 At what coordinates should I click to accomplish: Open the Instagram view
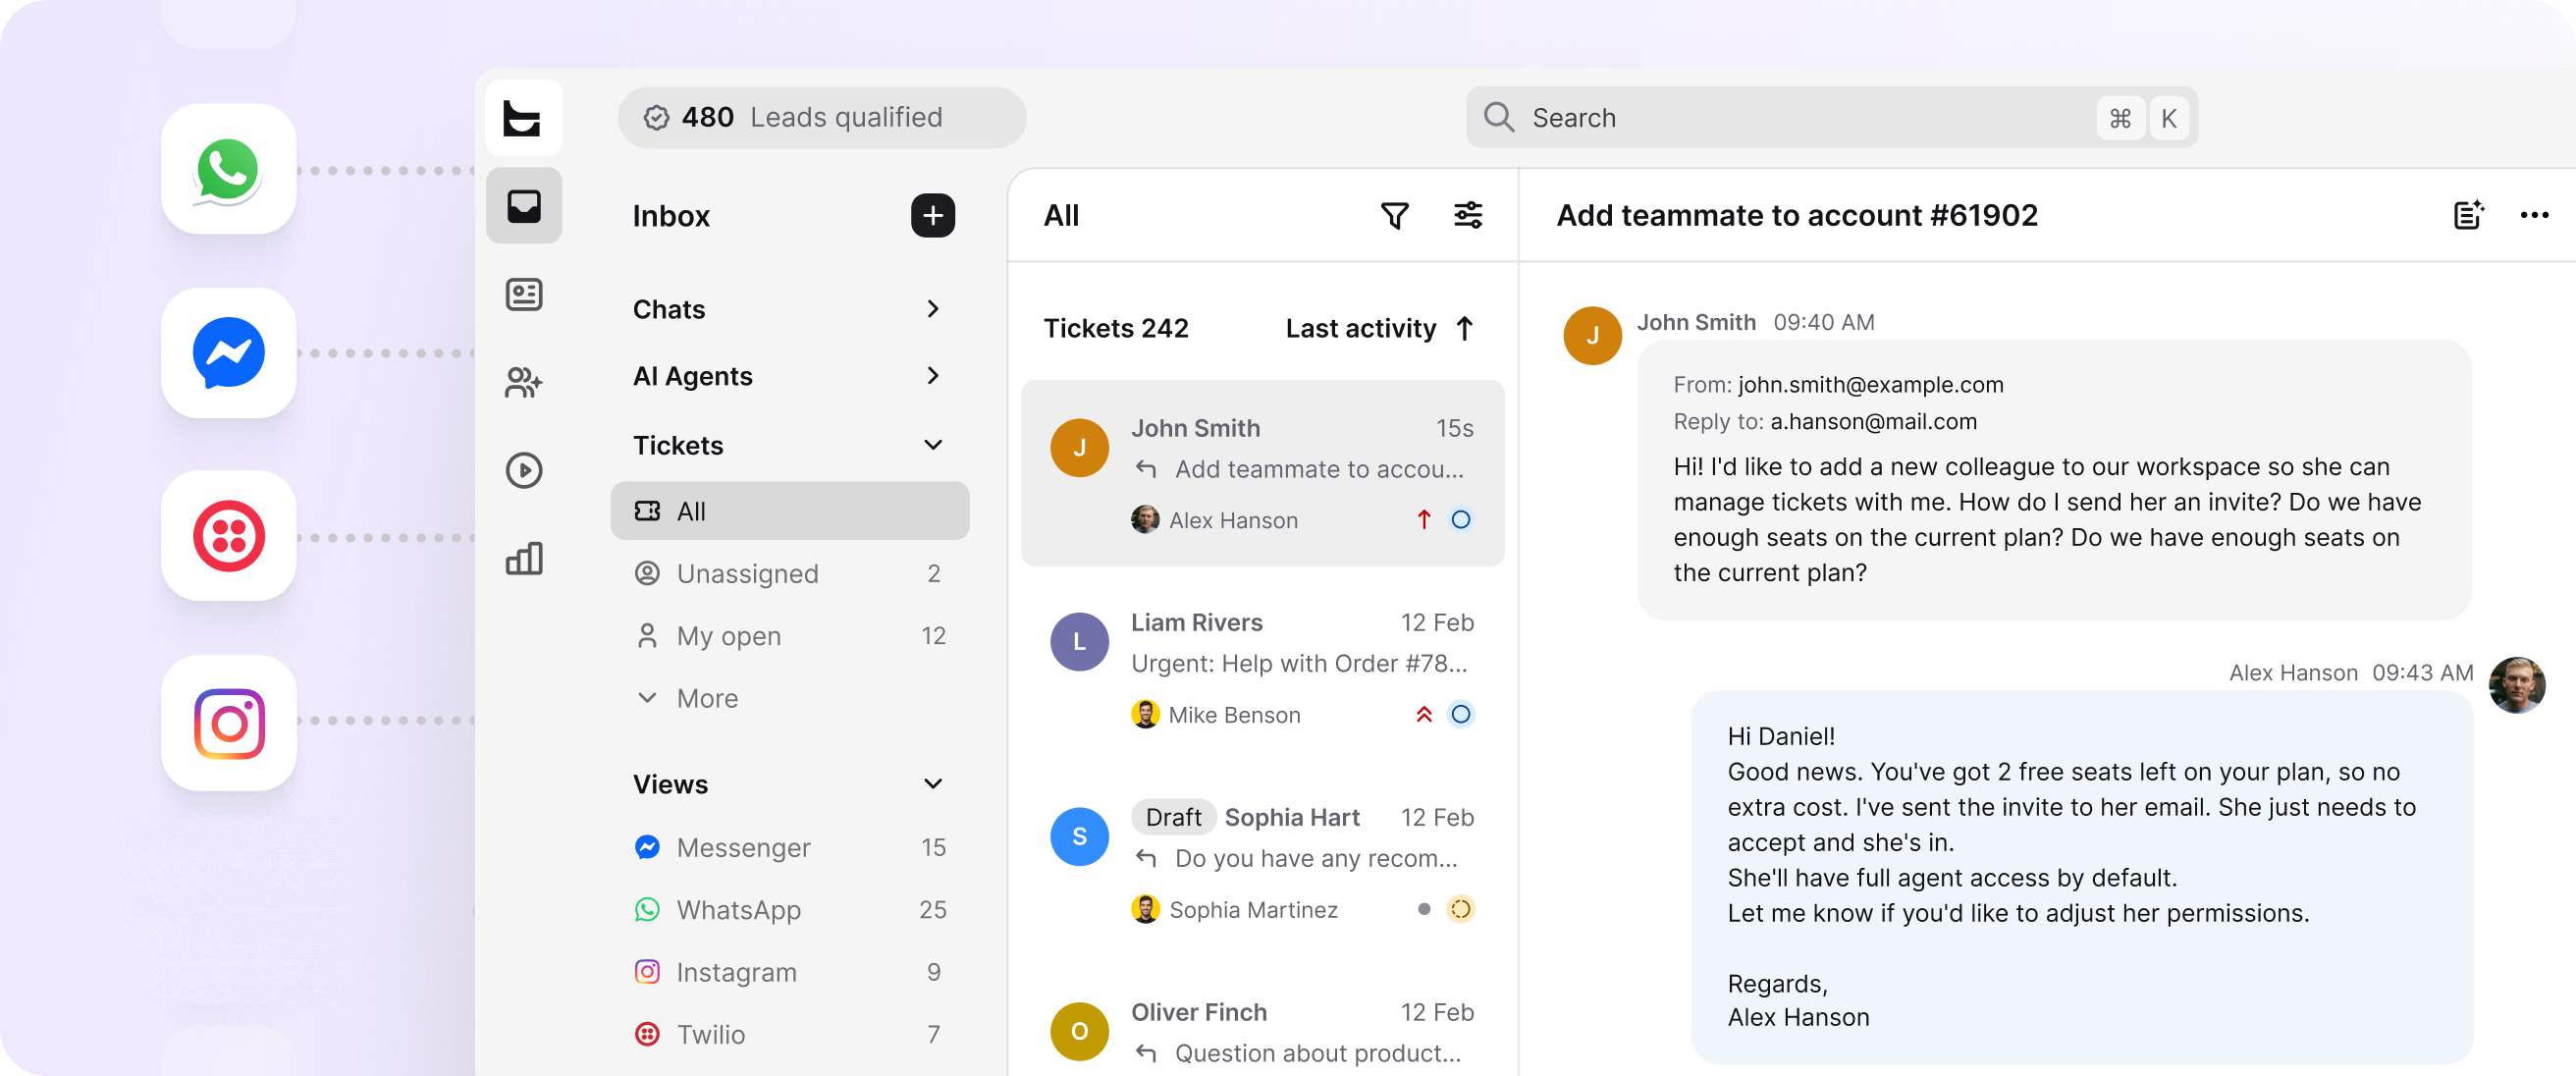pos(789,972)
